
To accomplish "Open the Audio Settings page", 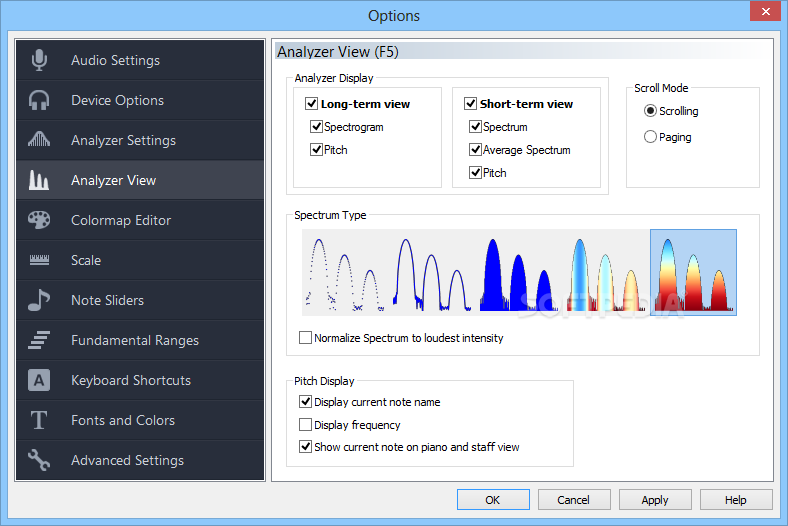I will tap(140, 60).
